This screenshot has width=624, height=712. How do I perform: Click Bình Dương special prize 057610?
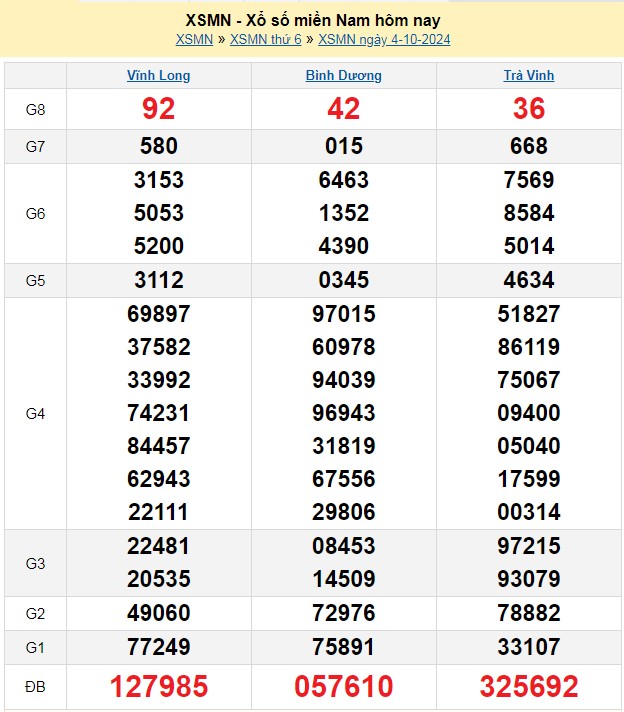[343, 686]
